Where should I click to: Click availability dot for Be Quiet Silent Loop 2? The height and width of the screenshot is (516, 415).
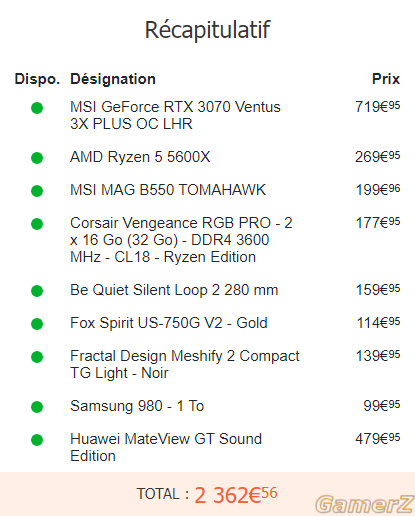tap(37, 291)
